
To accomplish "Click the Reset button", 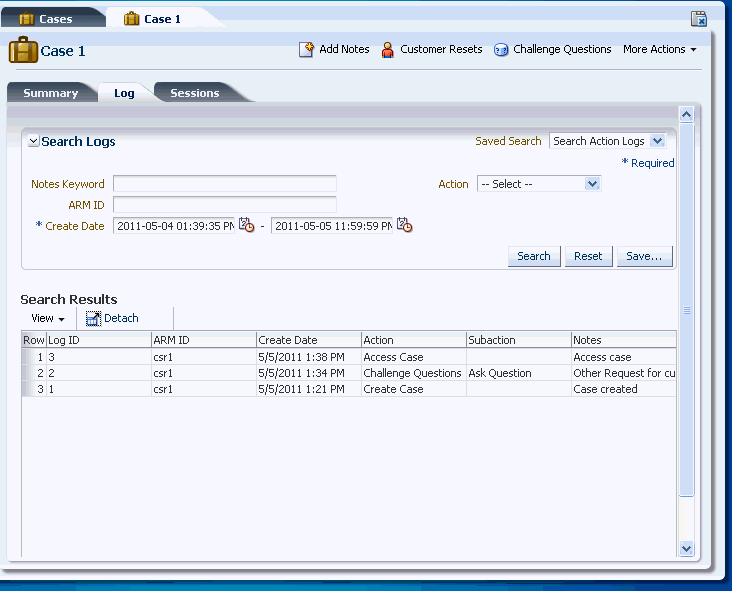I will pos(588,256).
